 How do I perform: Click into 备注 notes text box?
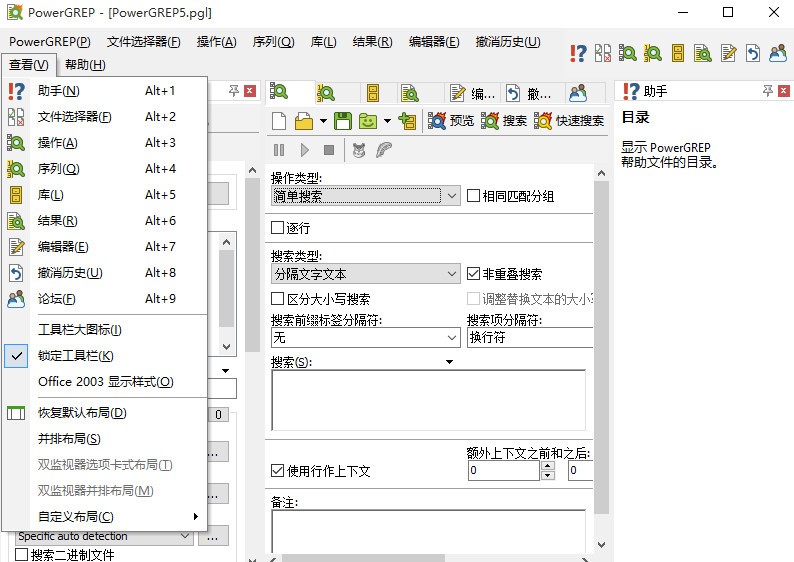coord(428,531)
